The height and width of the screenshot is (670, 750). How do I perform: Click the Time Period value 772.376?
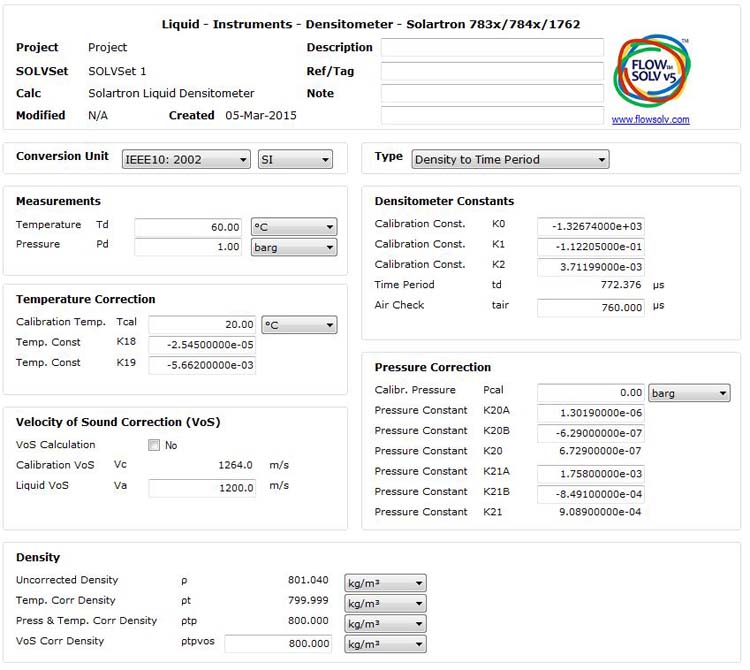pos(621,285)
